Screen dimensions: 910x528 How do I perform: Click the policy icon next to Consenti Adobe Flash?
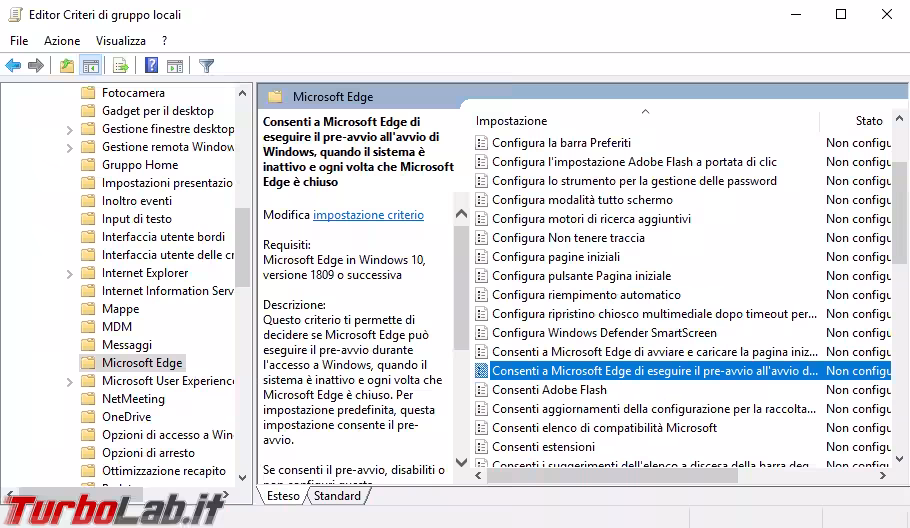pos(481,390)
